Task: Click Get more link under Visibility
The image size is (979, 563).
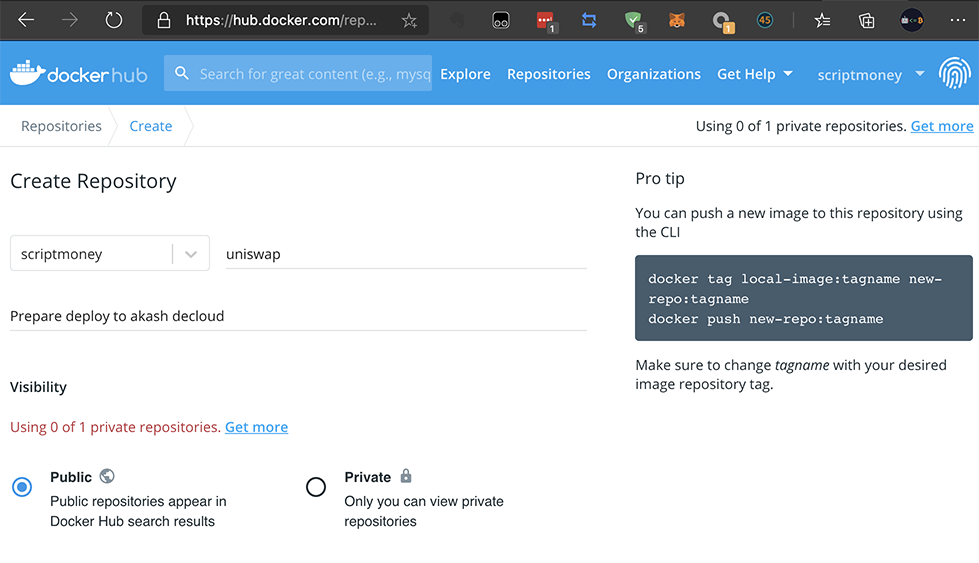Action: [x=257, y=427]
